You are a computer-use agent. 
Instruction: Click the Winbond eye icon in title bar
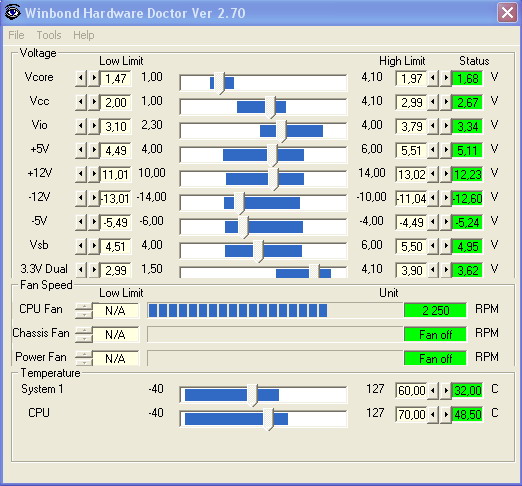(13, 13)
